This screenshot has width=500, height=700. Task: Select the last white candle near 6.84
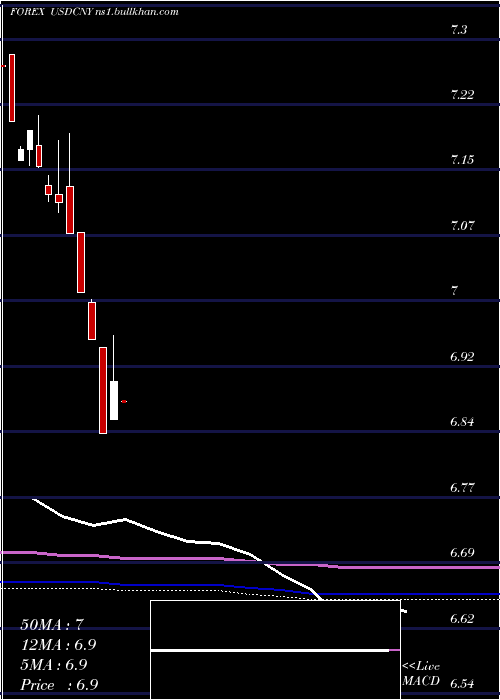point(114,400)
